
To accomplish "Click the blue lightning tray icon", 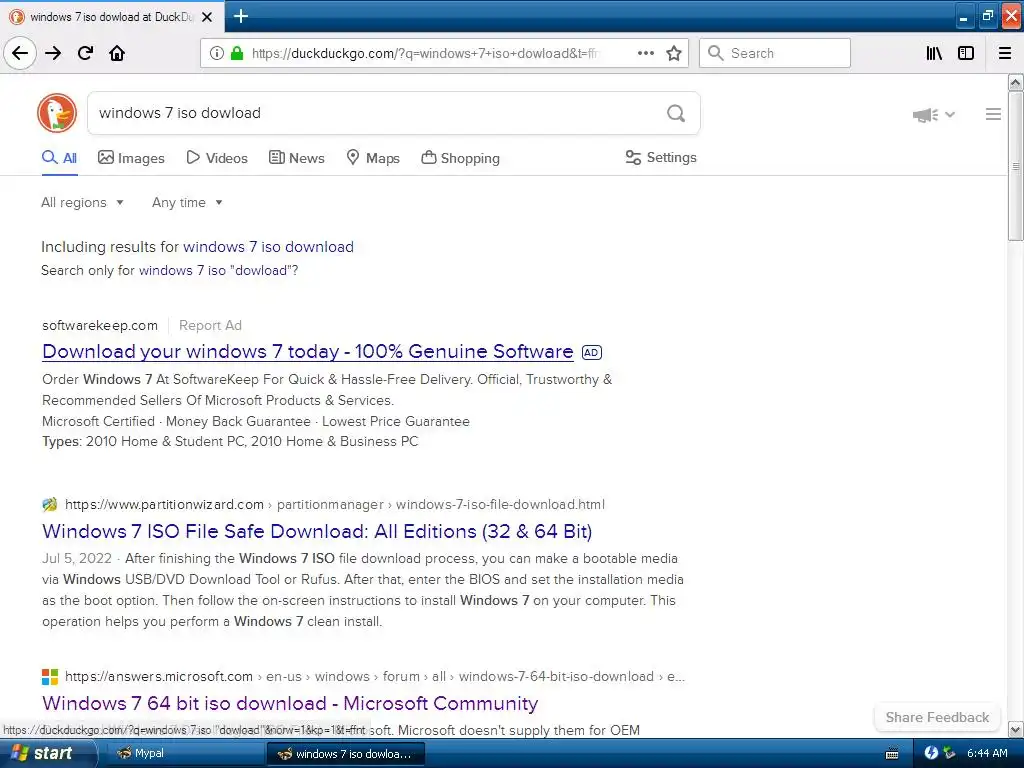I will (x=931, y=753).
